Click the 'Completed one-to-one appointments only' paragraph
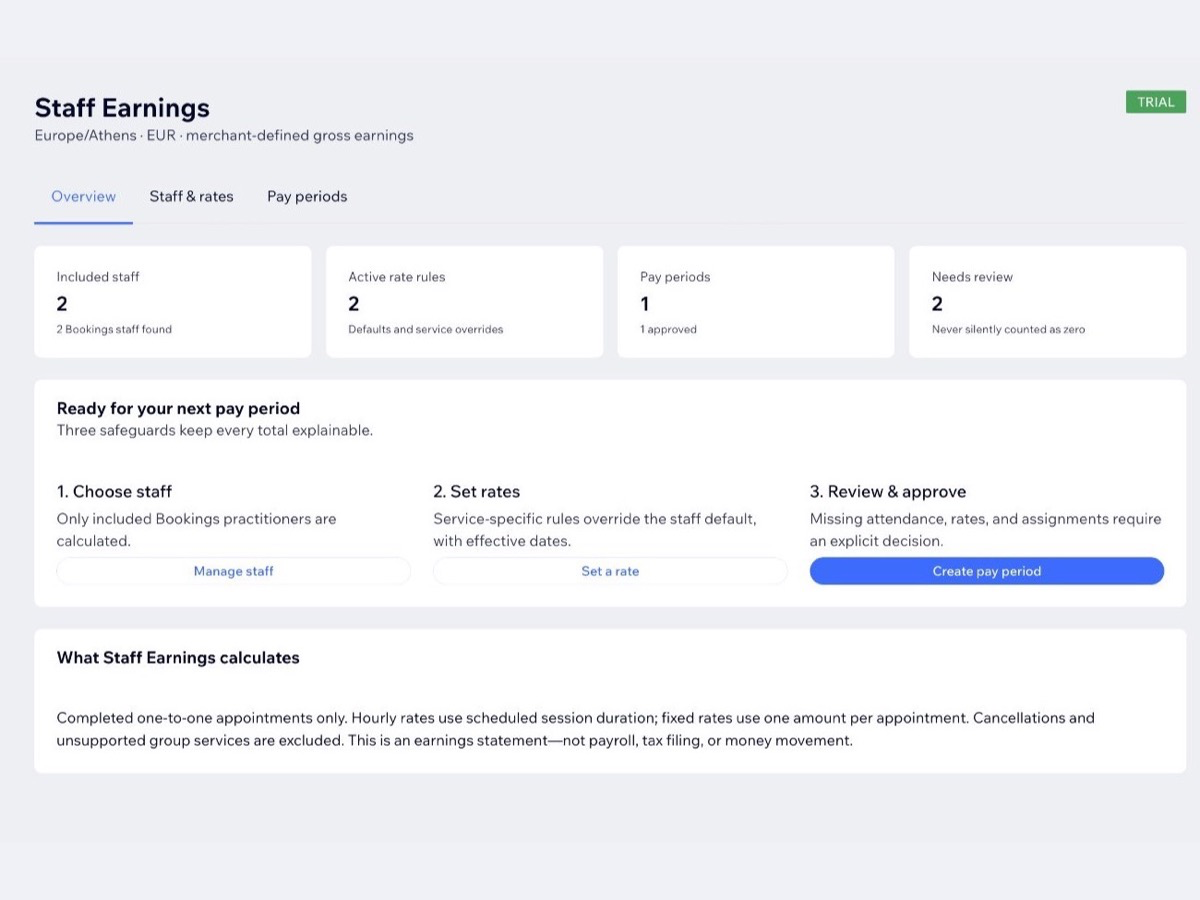 pos(576,730)
